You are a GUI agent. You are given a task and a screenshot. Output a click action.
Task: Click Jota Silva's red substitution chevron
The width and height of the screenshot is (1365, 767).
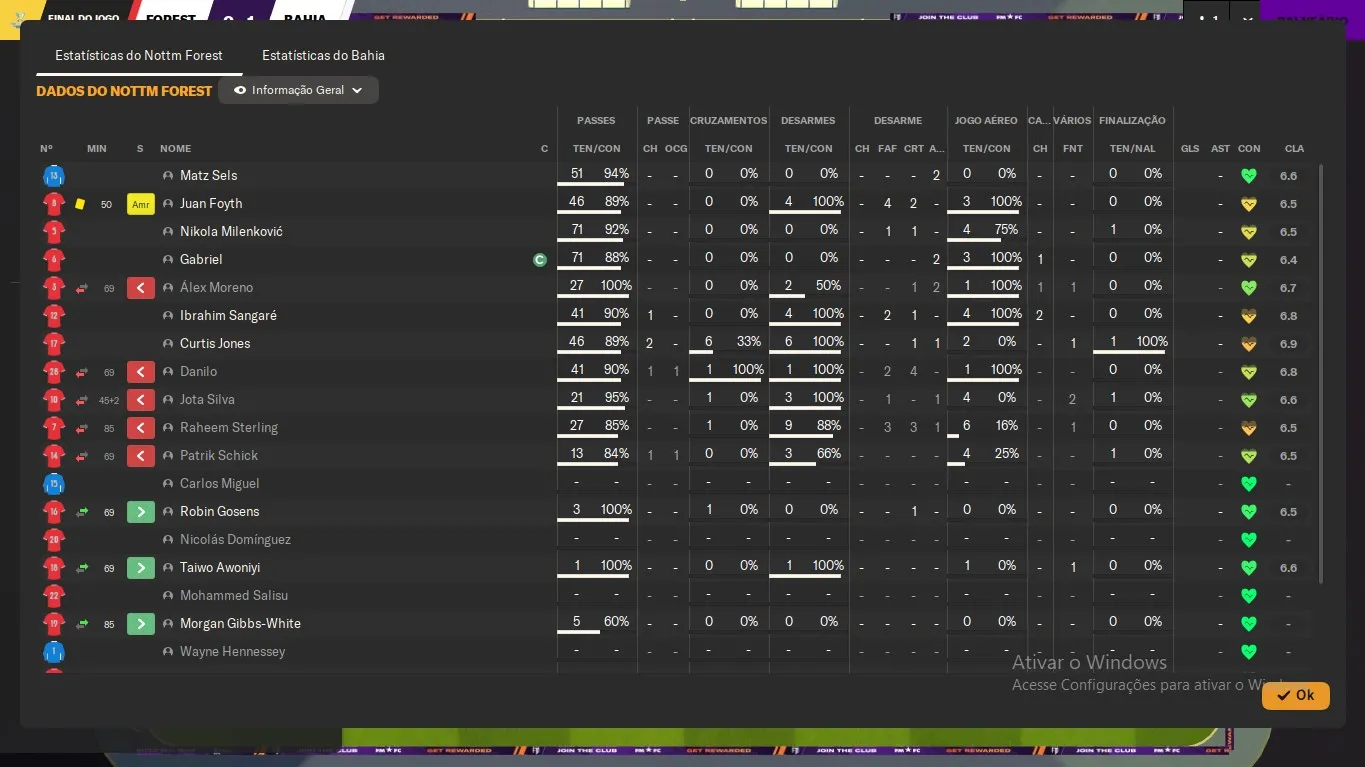pyautogui.click(x=141, y=400)
